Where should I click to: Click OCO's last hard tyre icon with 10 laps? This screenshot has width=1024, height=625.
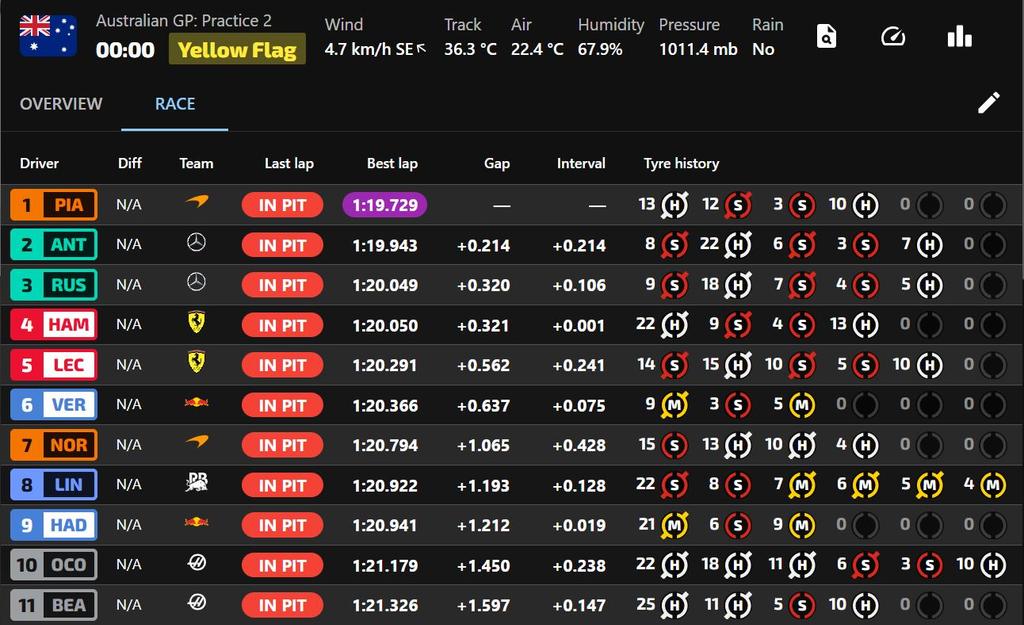[993, 566]
